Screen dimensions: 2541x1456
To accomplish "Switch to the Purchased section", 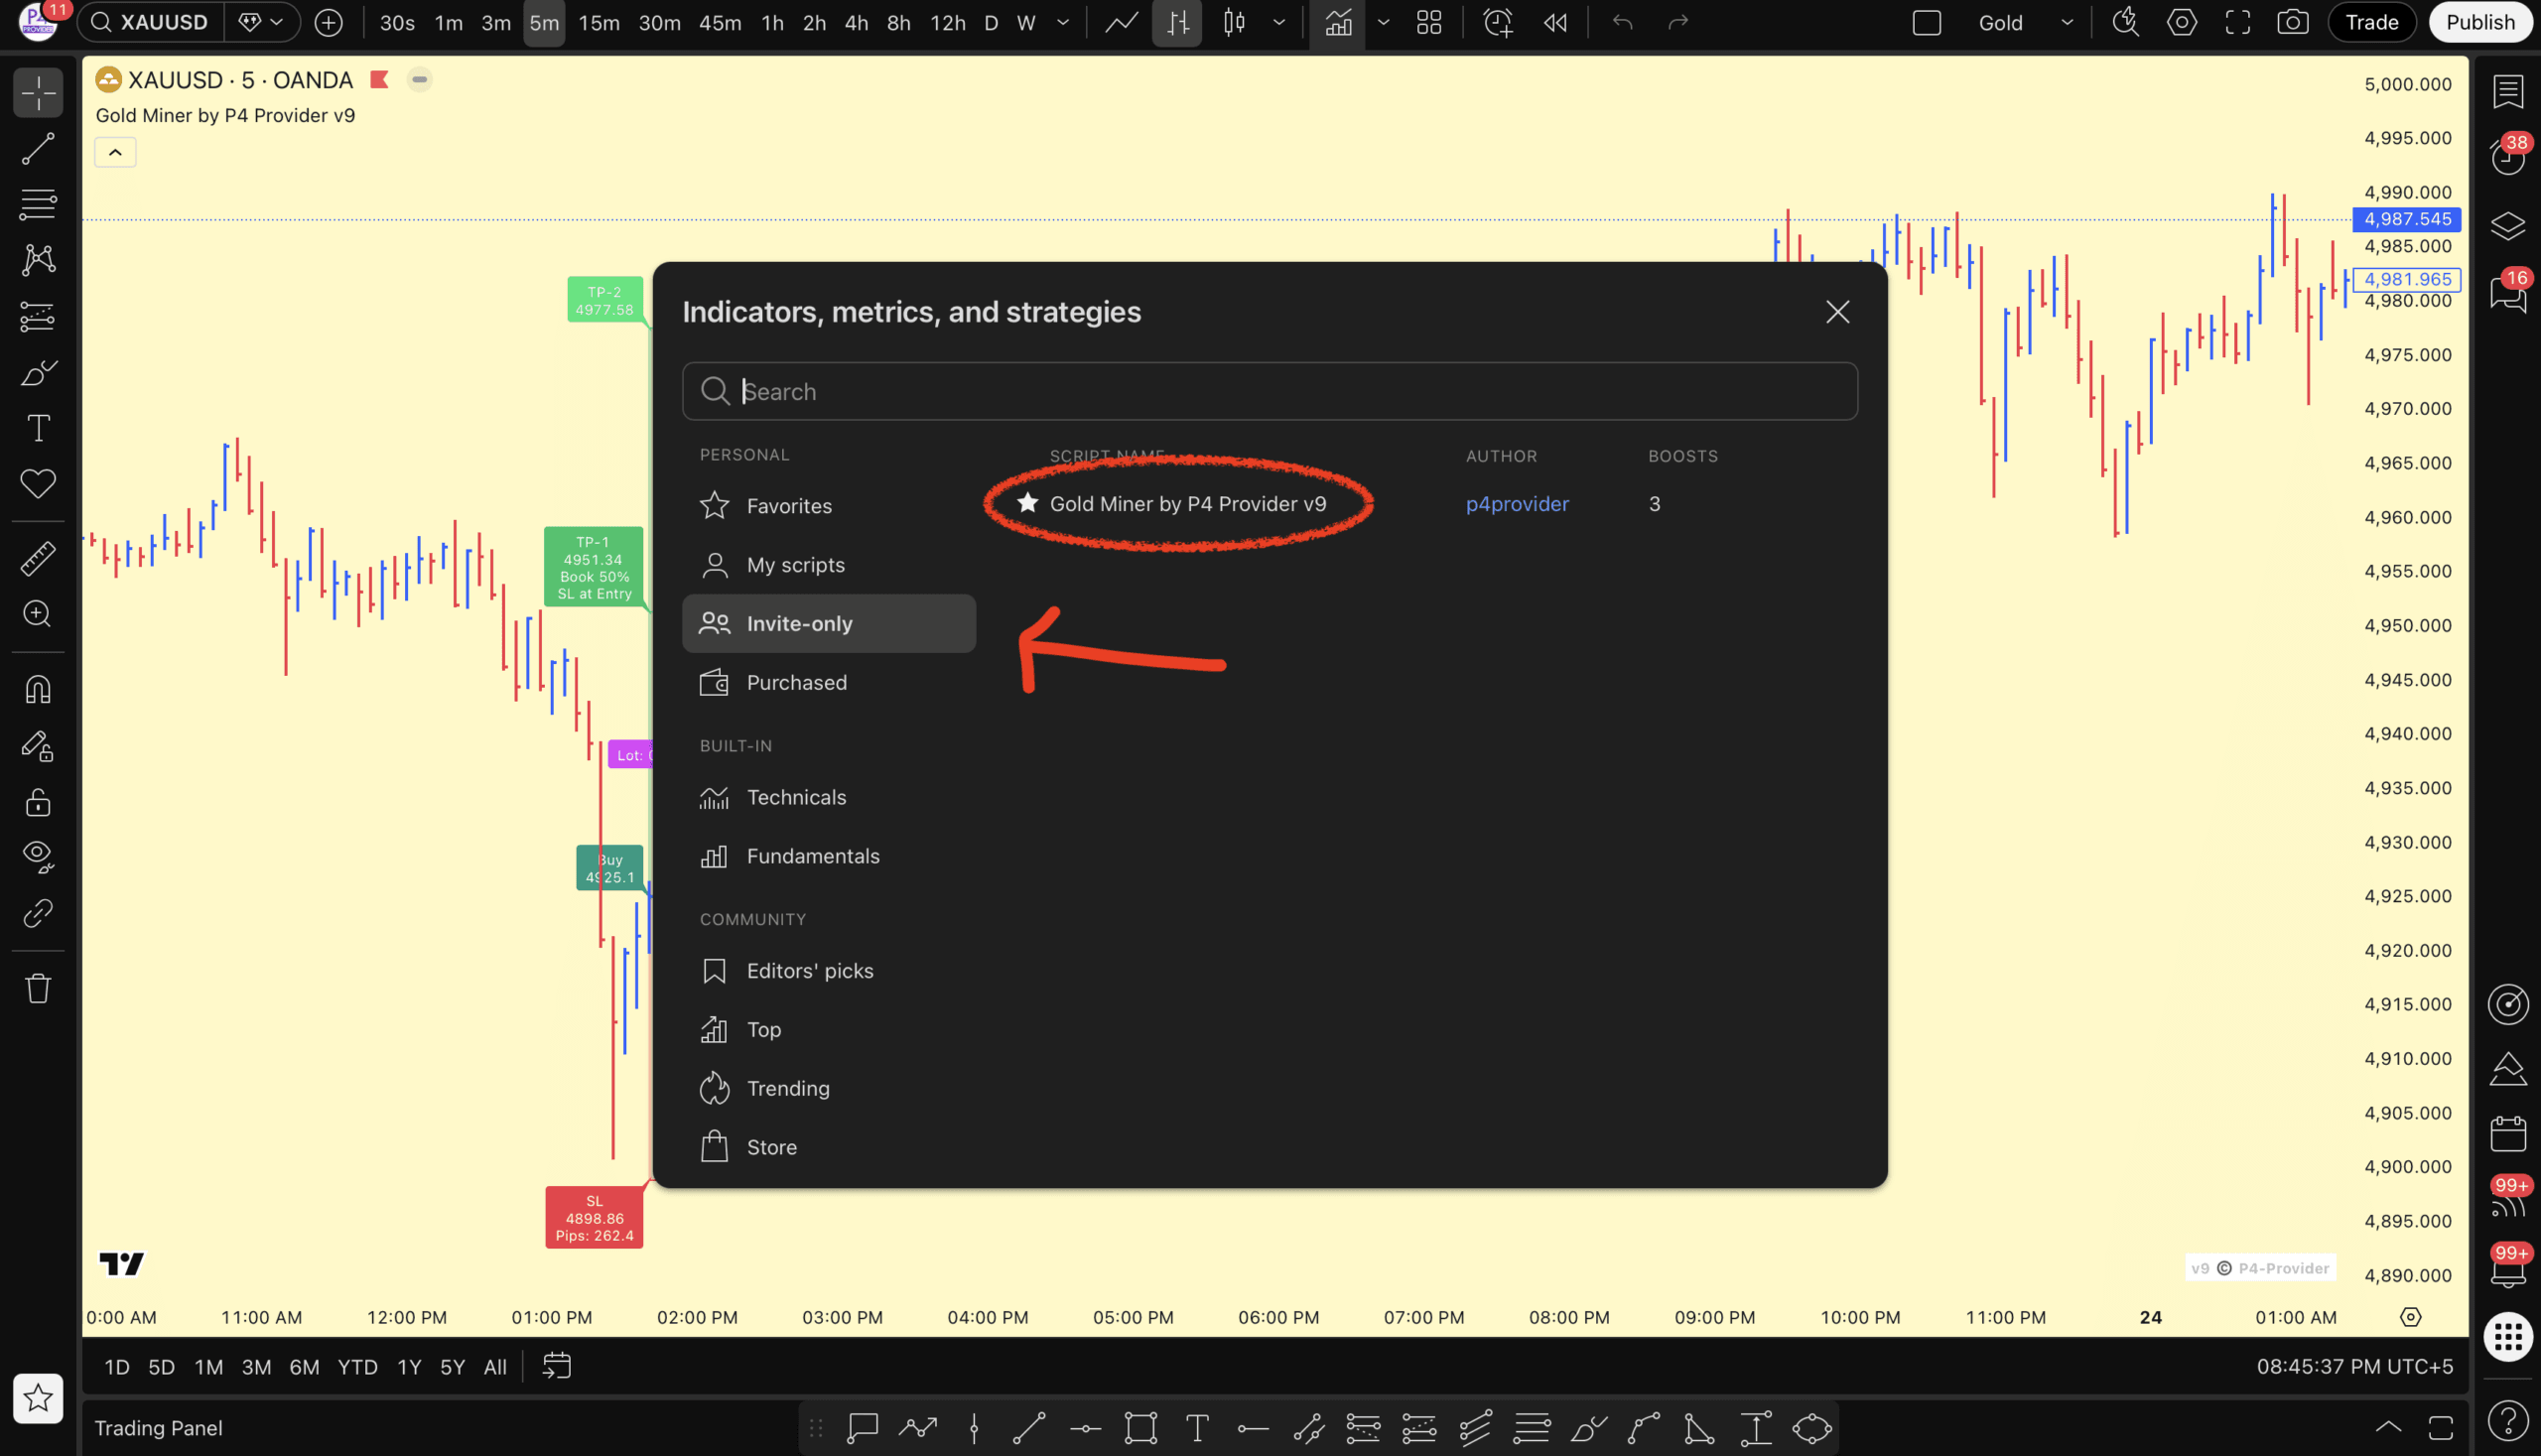I will [x=796, y=682].
